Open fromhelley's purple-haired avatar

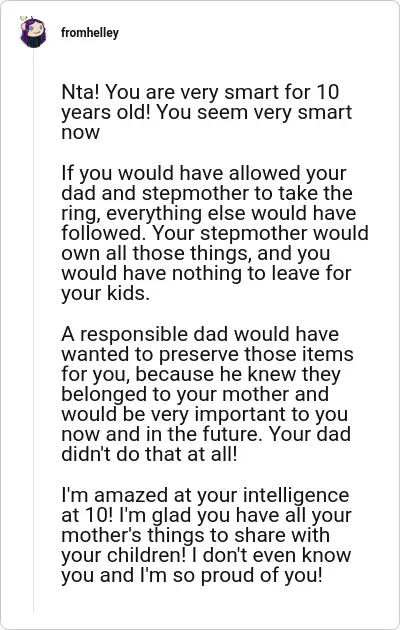(33, 32)
